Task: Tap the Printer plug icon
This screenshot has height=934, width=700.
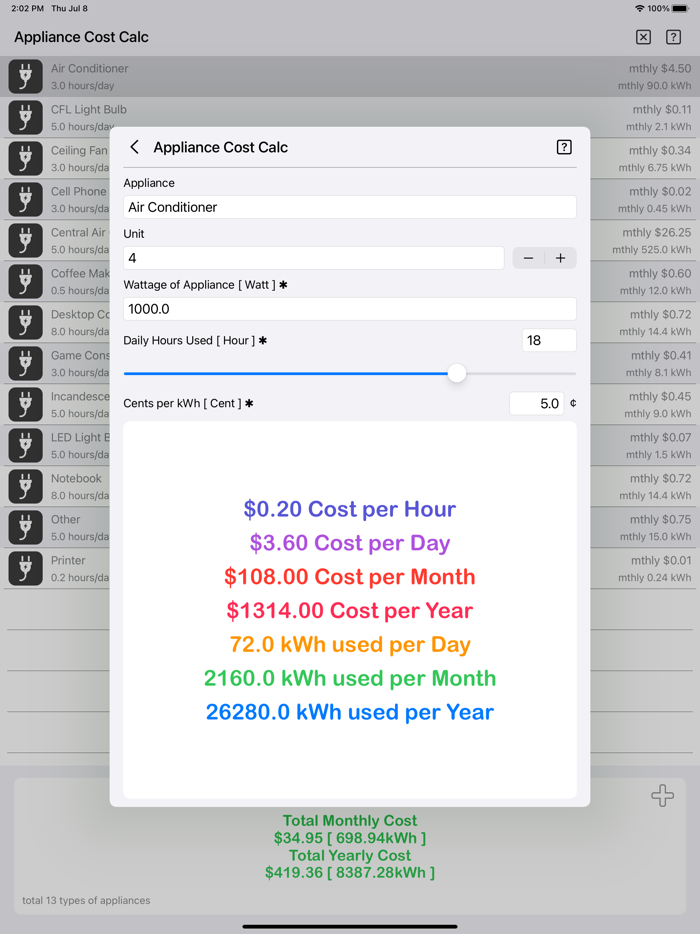Action: (25, 568)
